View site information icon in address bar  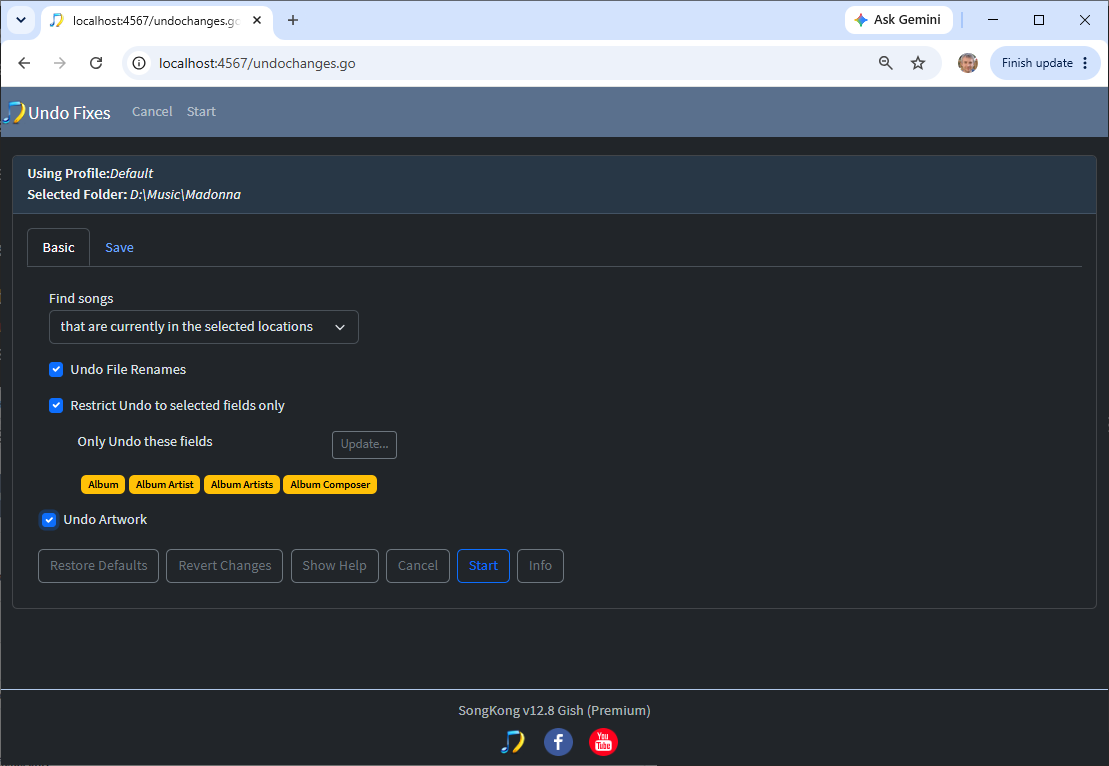[139, 63]
